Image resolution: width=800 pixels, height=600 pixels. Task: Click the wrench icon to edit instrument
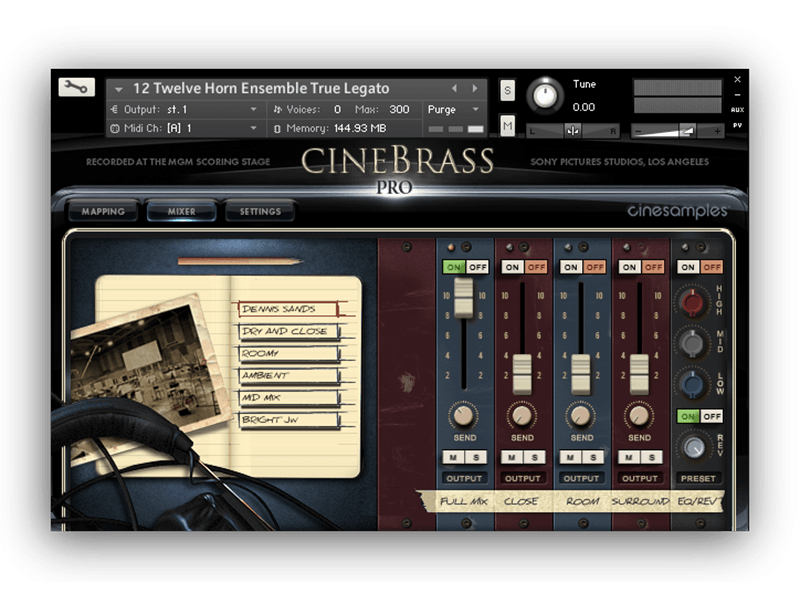pos(76,87)
